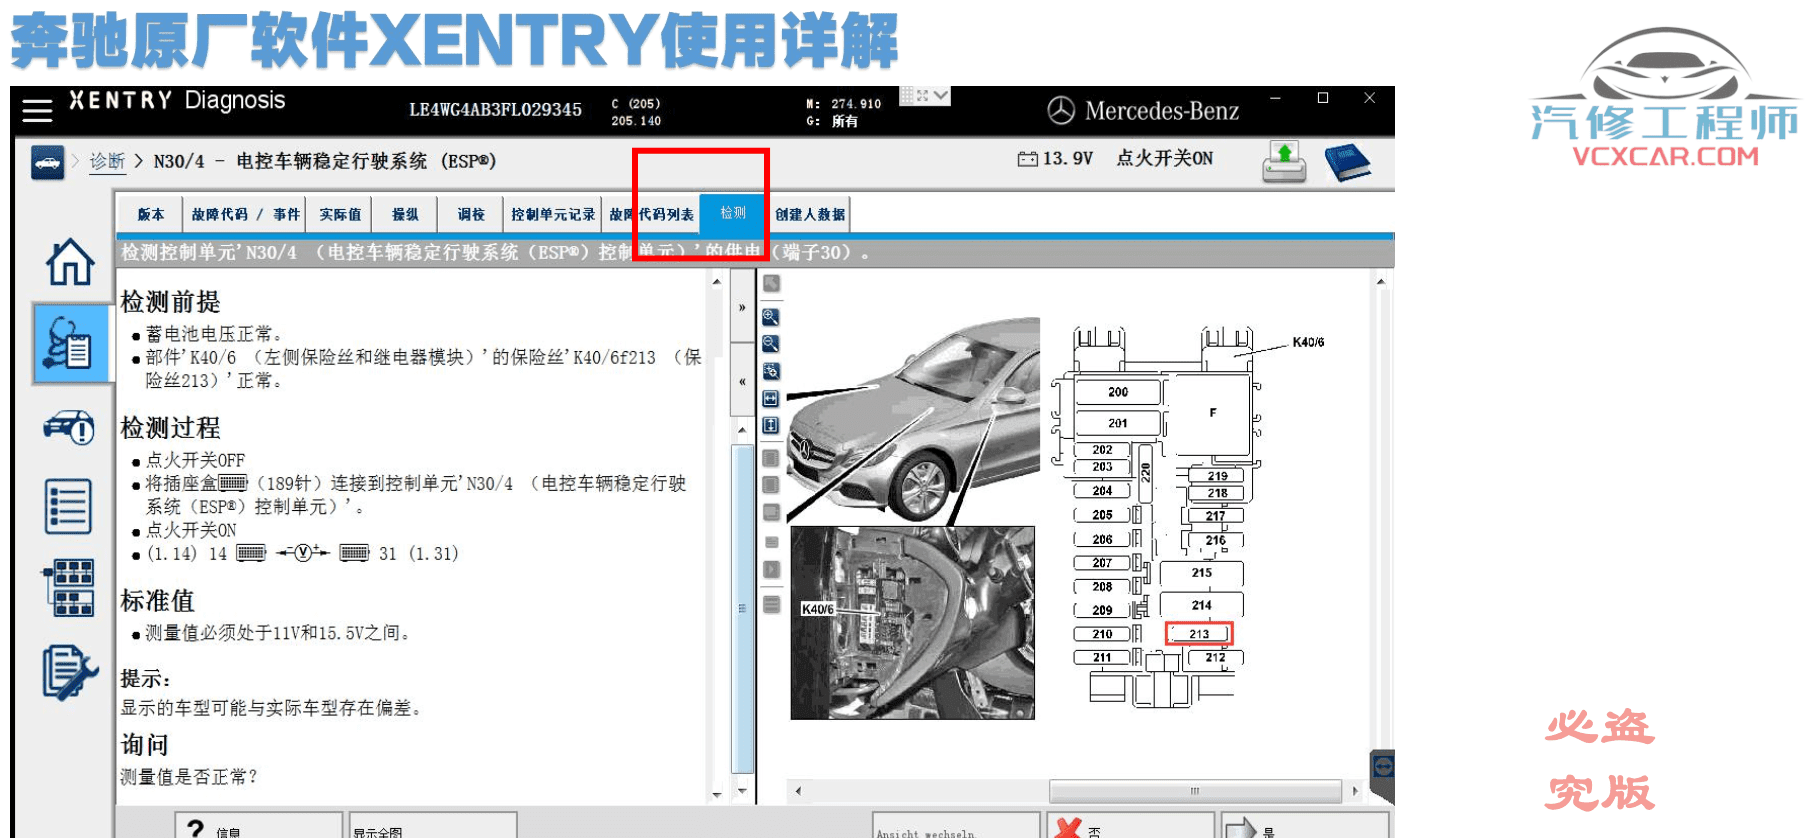Screen dimensions: 1805x838
Task: Fit image to height icon
Action: pyautogui.click(x=771, y=425)
